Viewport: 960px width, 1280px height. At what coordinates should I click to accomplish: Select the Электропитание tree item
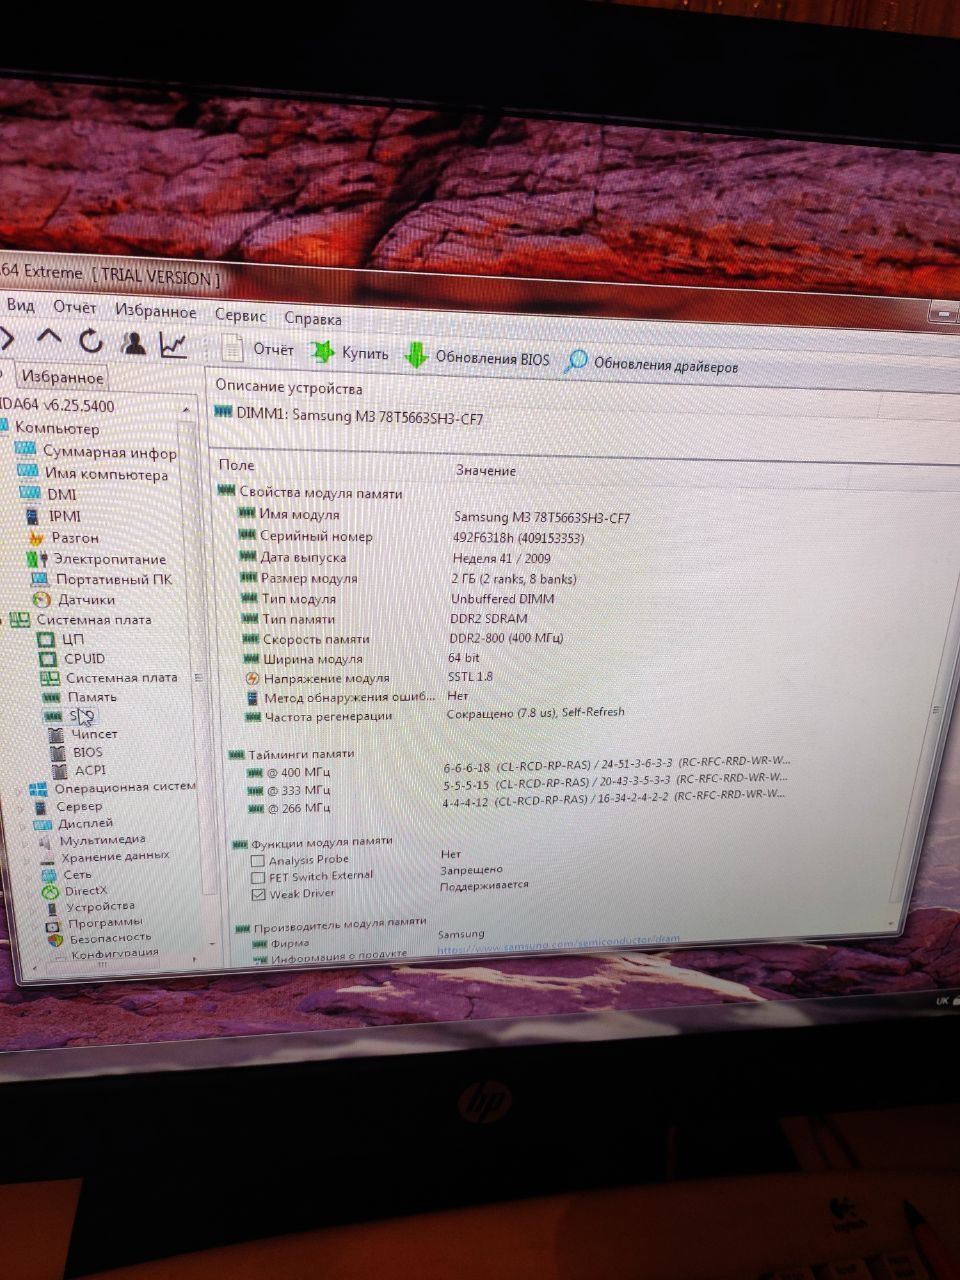[97, 559]
